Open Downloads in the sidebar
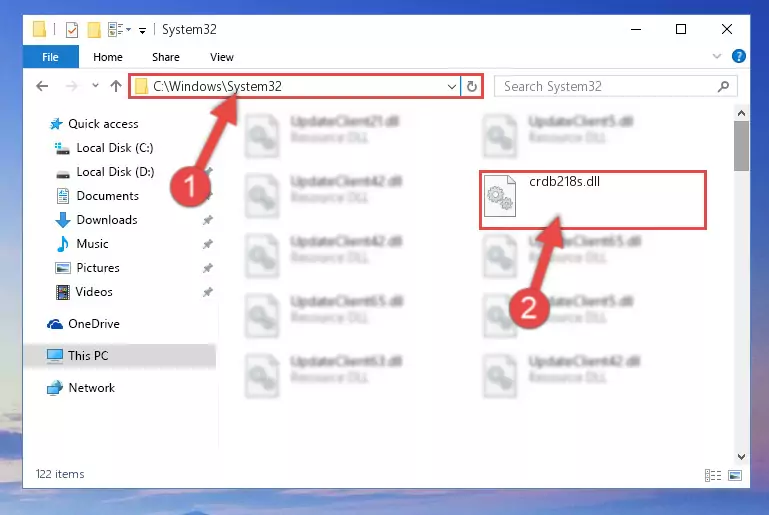 [107, 220]
